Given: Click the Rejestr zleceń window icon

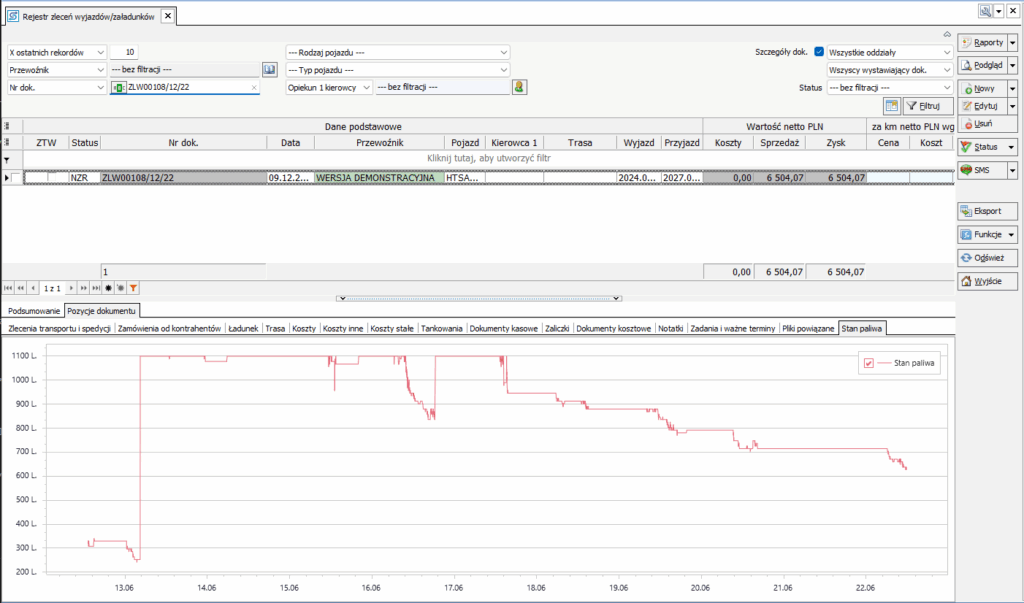Looking at the screenshot, I should point(12,16).
